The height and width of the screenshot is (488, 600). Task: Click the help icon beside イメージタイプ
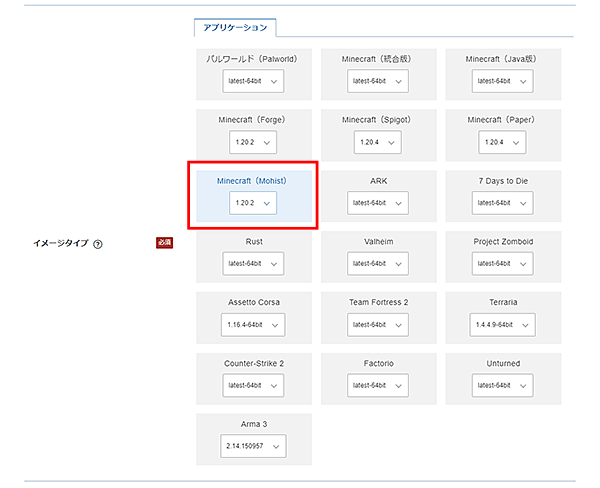[98, 244]
